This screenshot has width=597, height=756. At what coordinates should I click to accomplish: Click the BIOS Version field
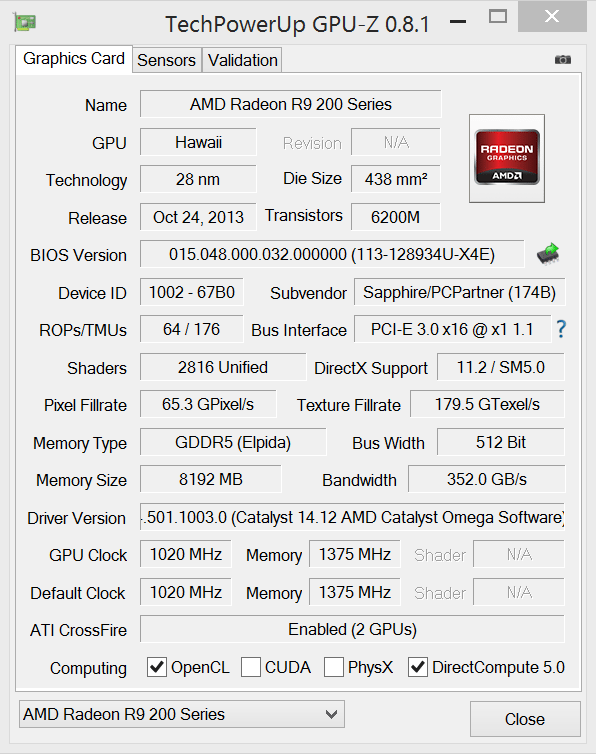click(x=332, y=255)
